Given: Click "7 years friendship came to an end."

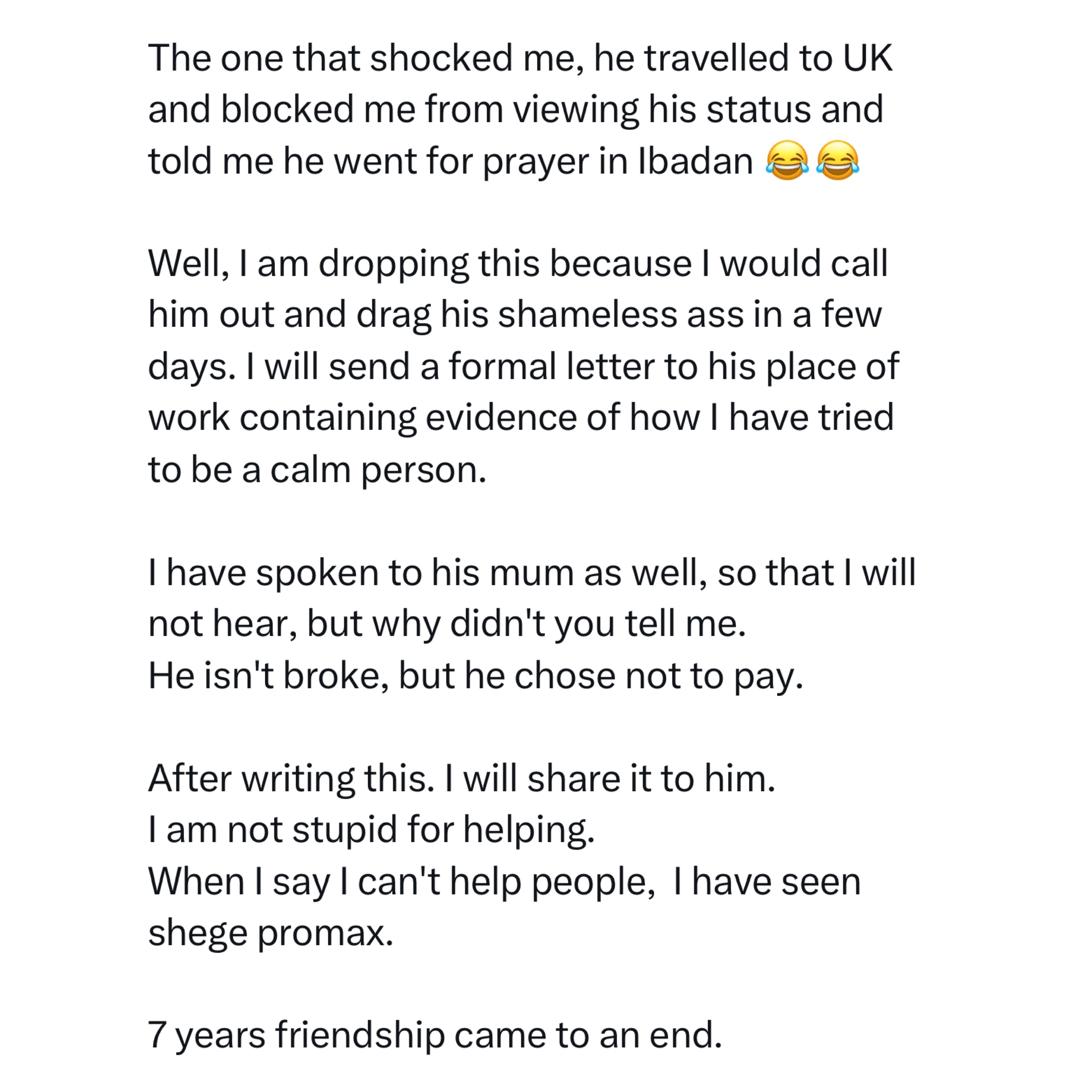Looking at the screenshot, I should 435,1035.
